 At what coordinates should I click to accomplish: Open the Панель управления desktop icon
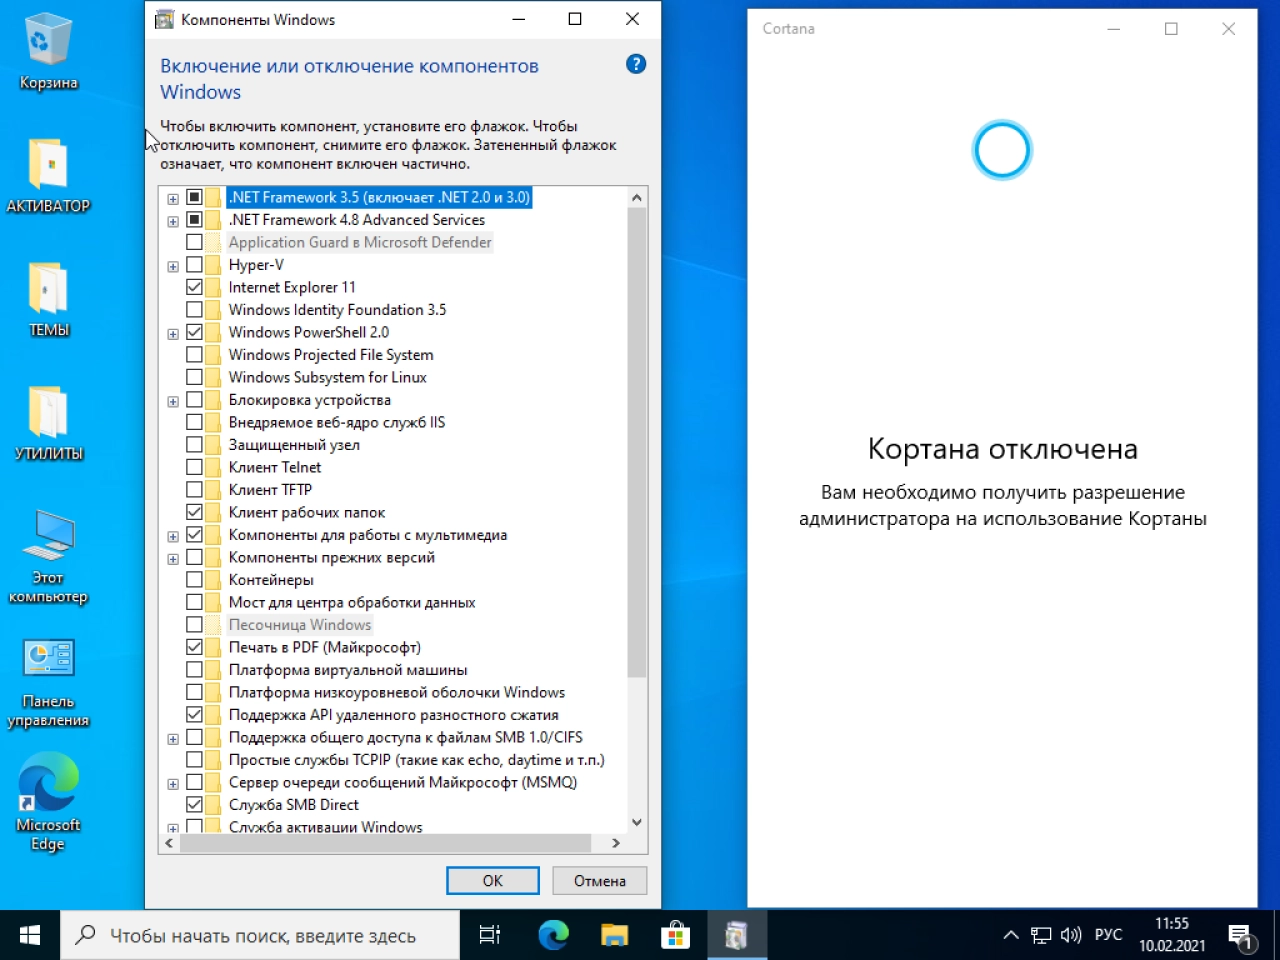[48, 683]
